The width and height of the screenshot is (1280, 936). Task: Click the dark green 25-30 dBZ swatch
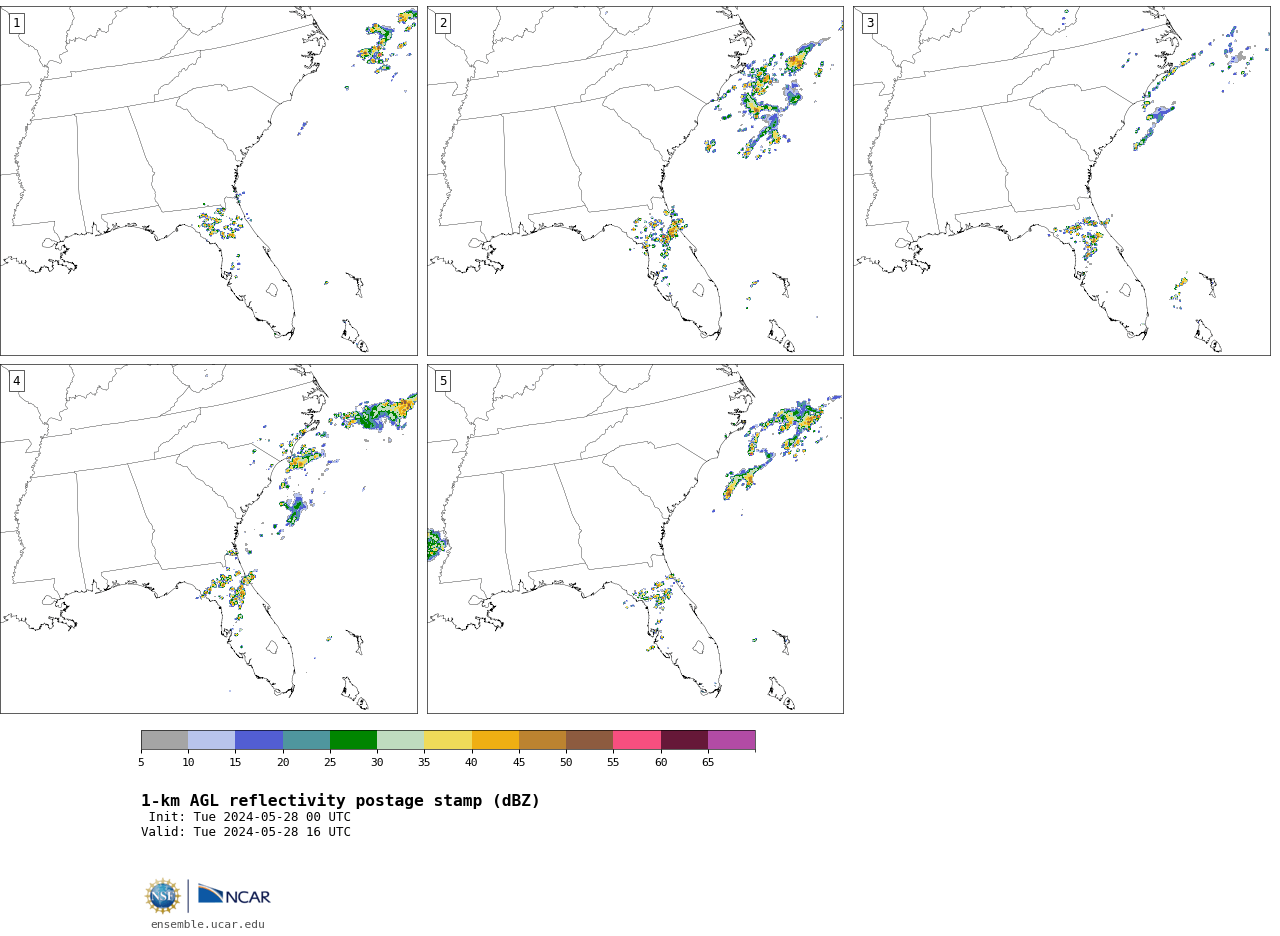tap(353, 740)
